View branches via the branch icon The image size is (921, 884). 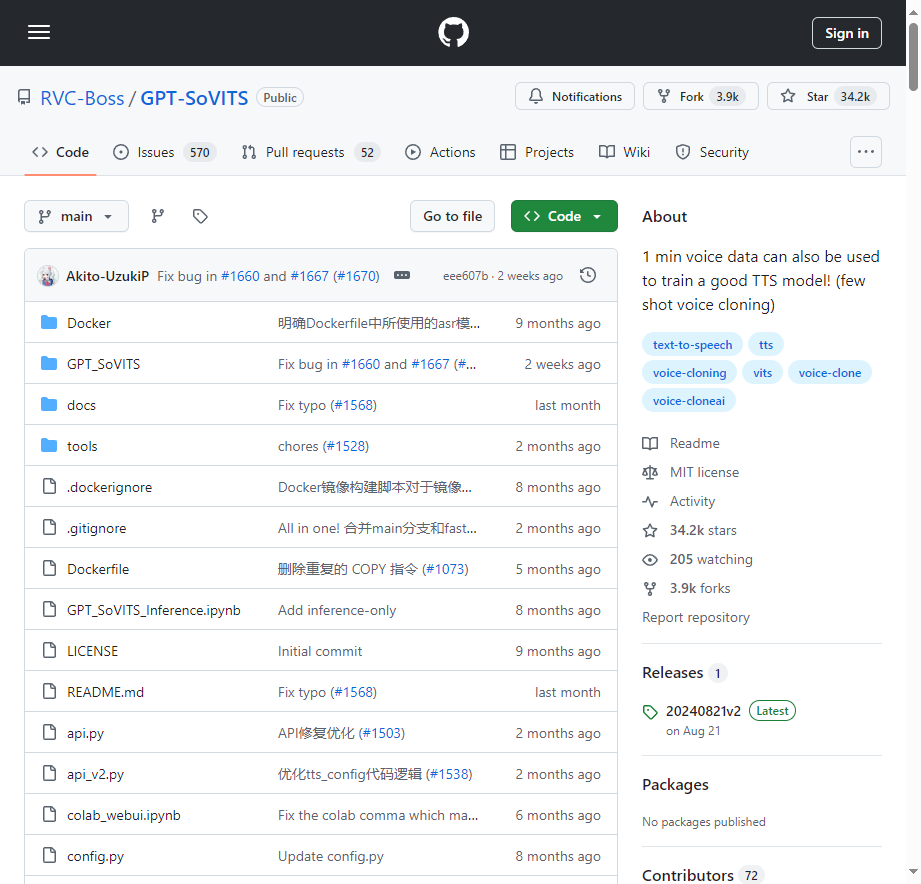point(157,216)
